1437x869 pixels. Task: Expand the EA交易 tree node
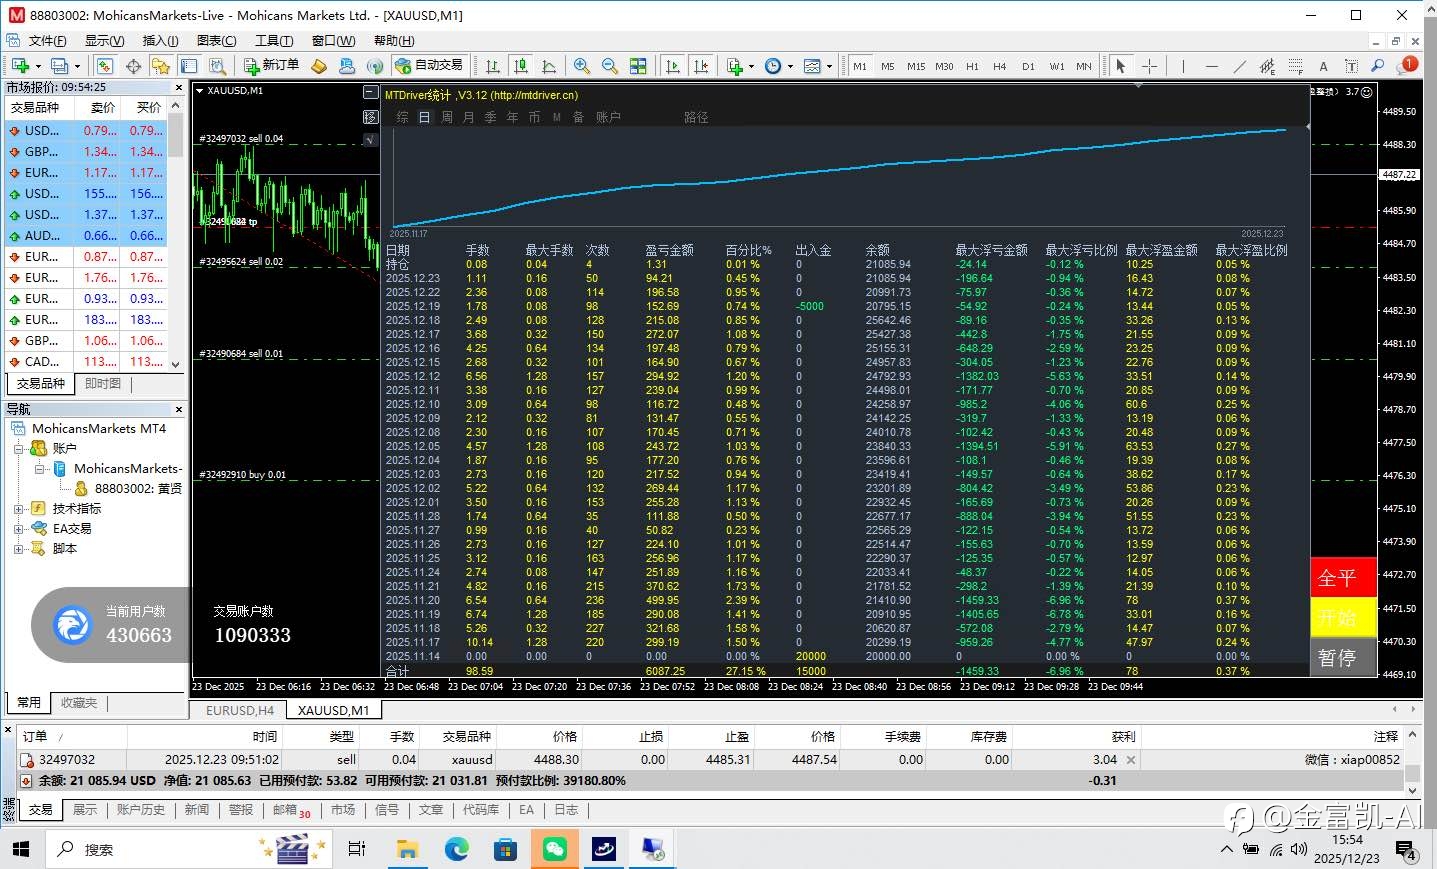[x=18, y=529]
